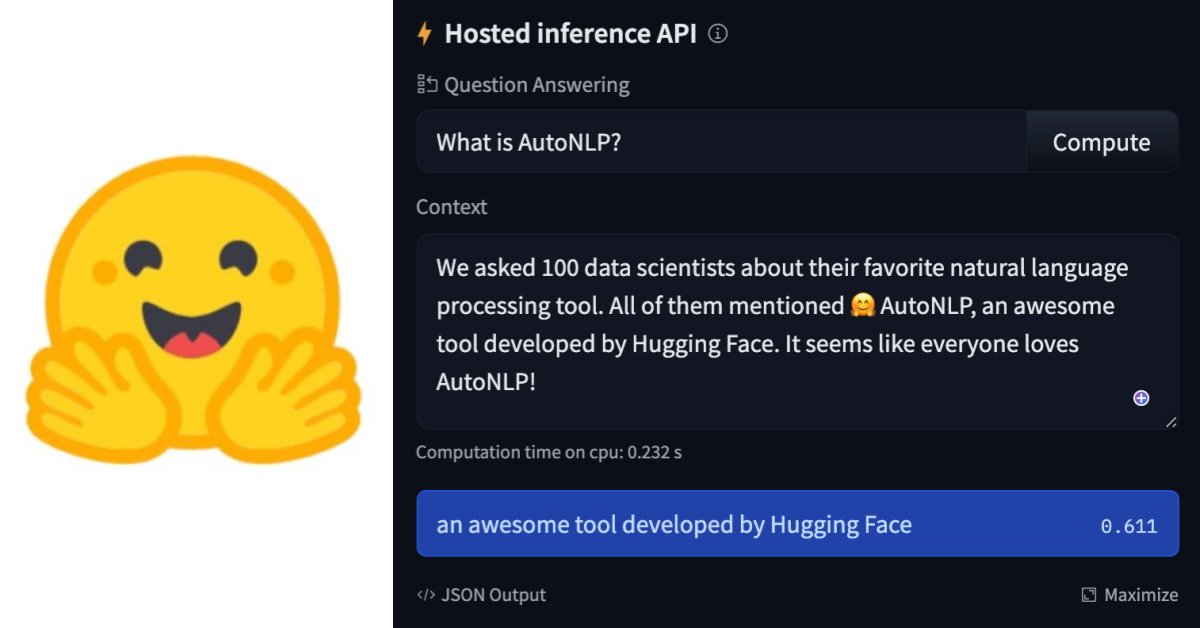
Task: Click the lightning bolt icon
Action: tap(425, 34)
